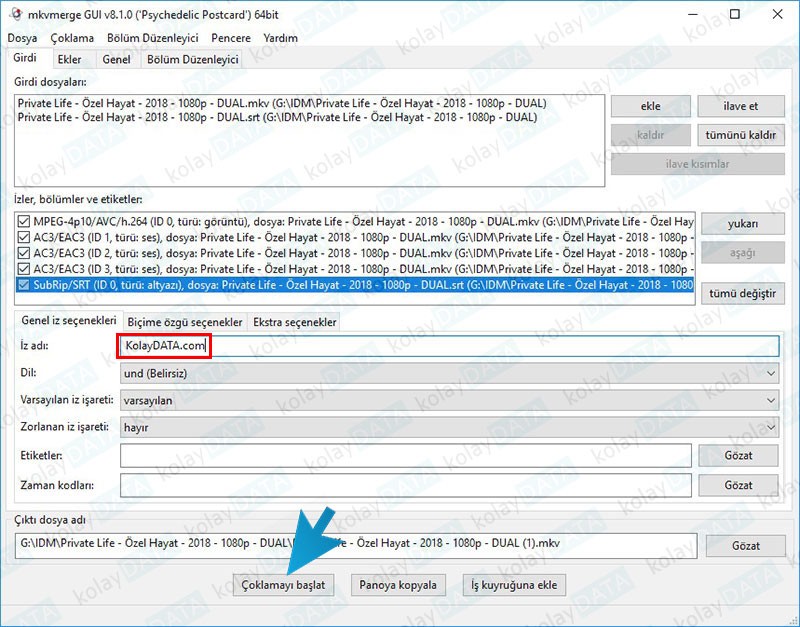Click Gözat next to output file name
The image size is (800, 627).
pos(745,546)
